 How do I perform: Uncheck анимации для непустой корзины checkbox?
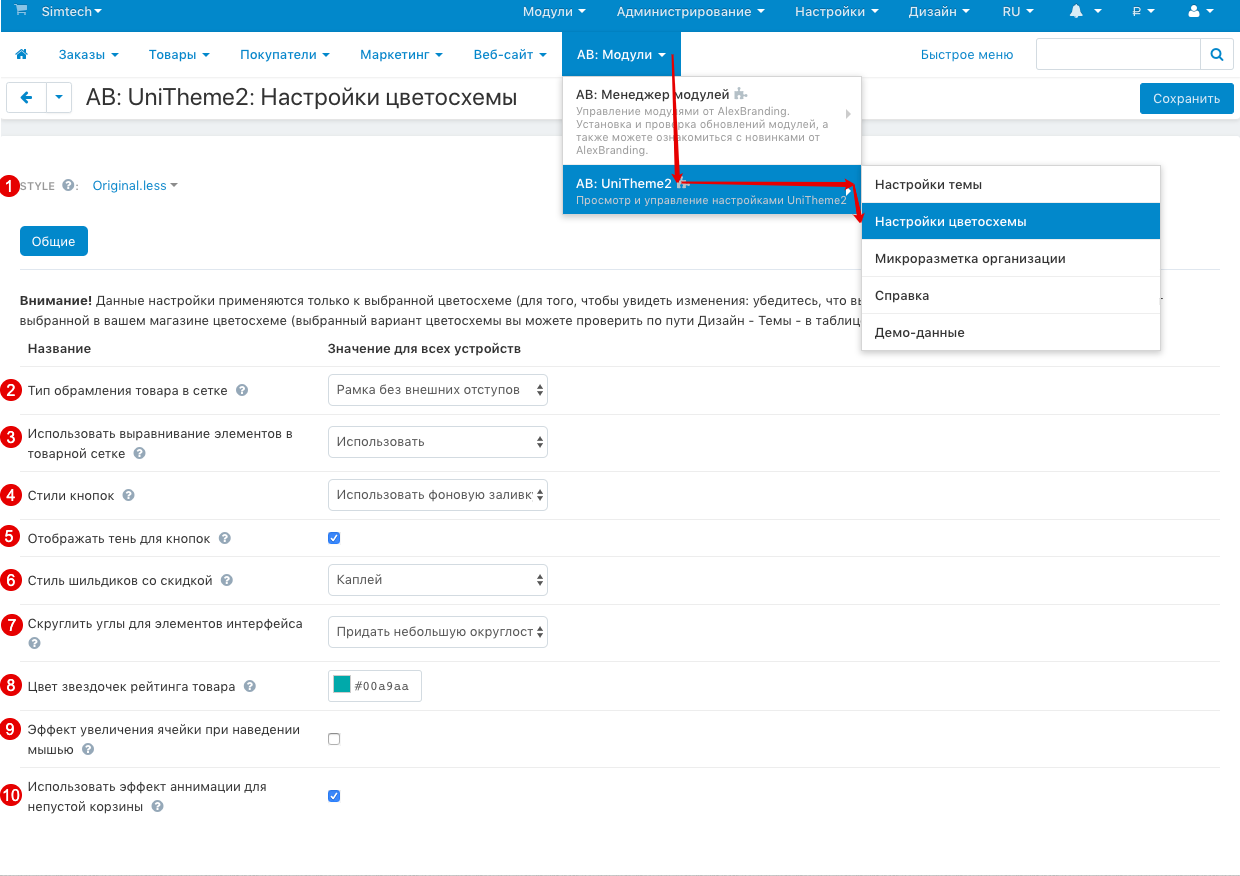pyautogui.click(x=334, y=796)
